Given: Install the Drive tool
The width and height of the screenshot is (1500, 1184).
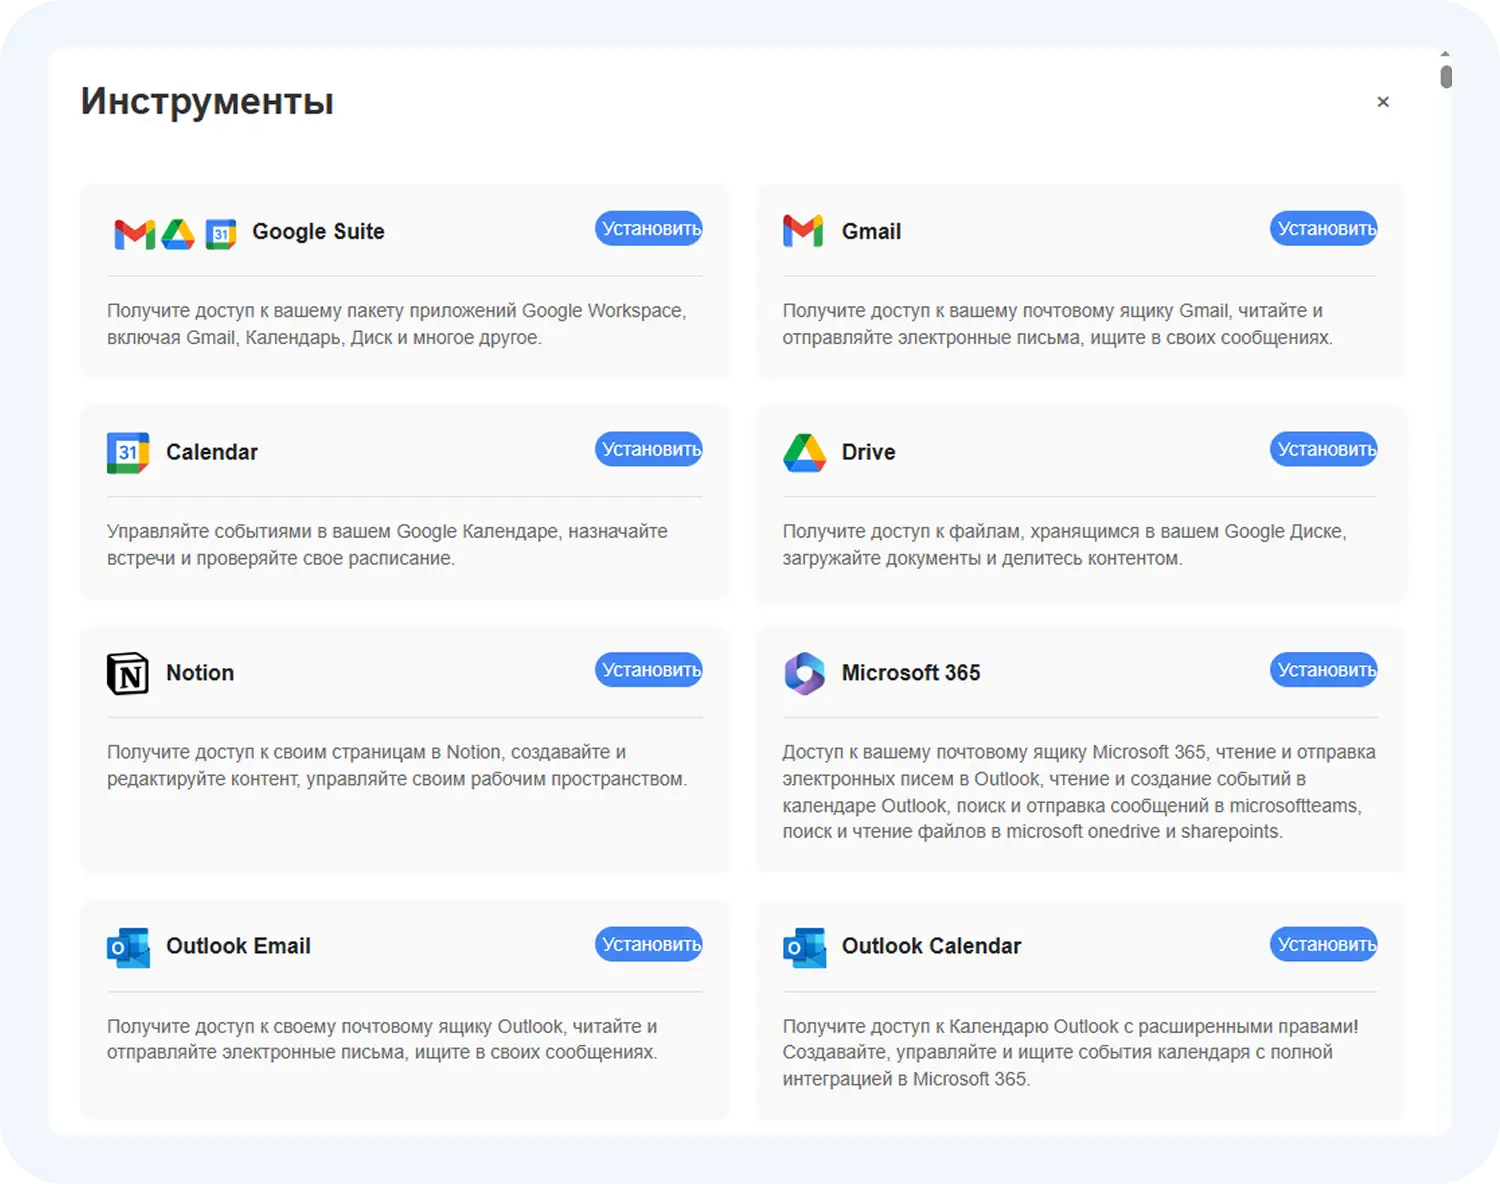Looking at the screenshot, I should coord(1324,449).
